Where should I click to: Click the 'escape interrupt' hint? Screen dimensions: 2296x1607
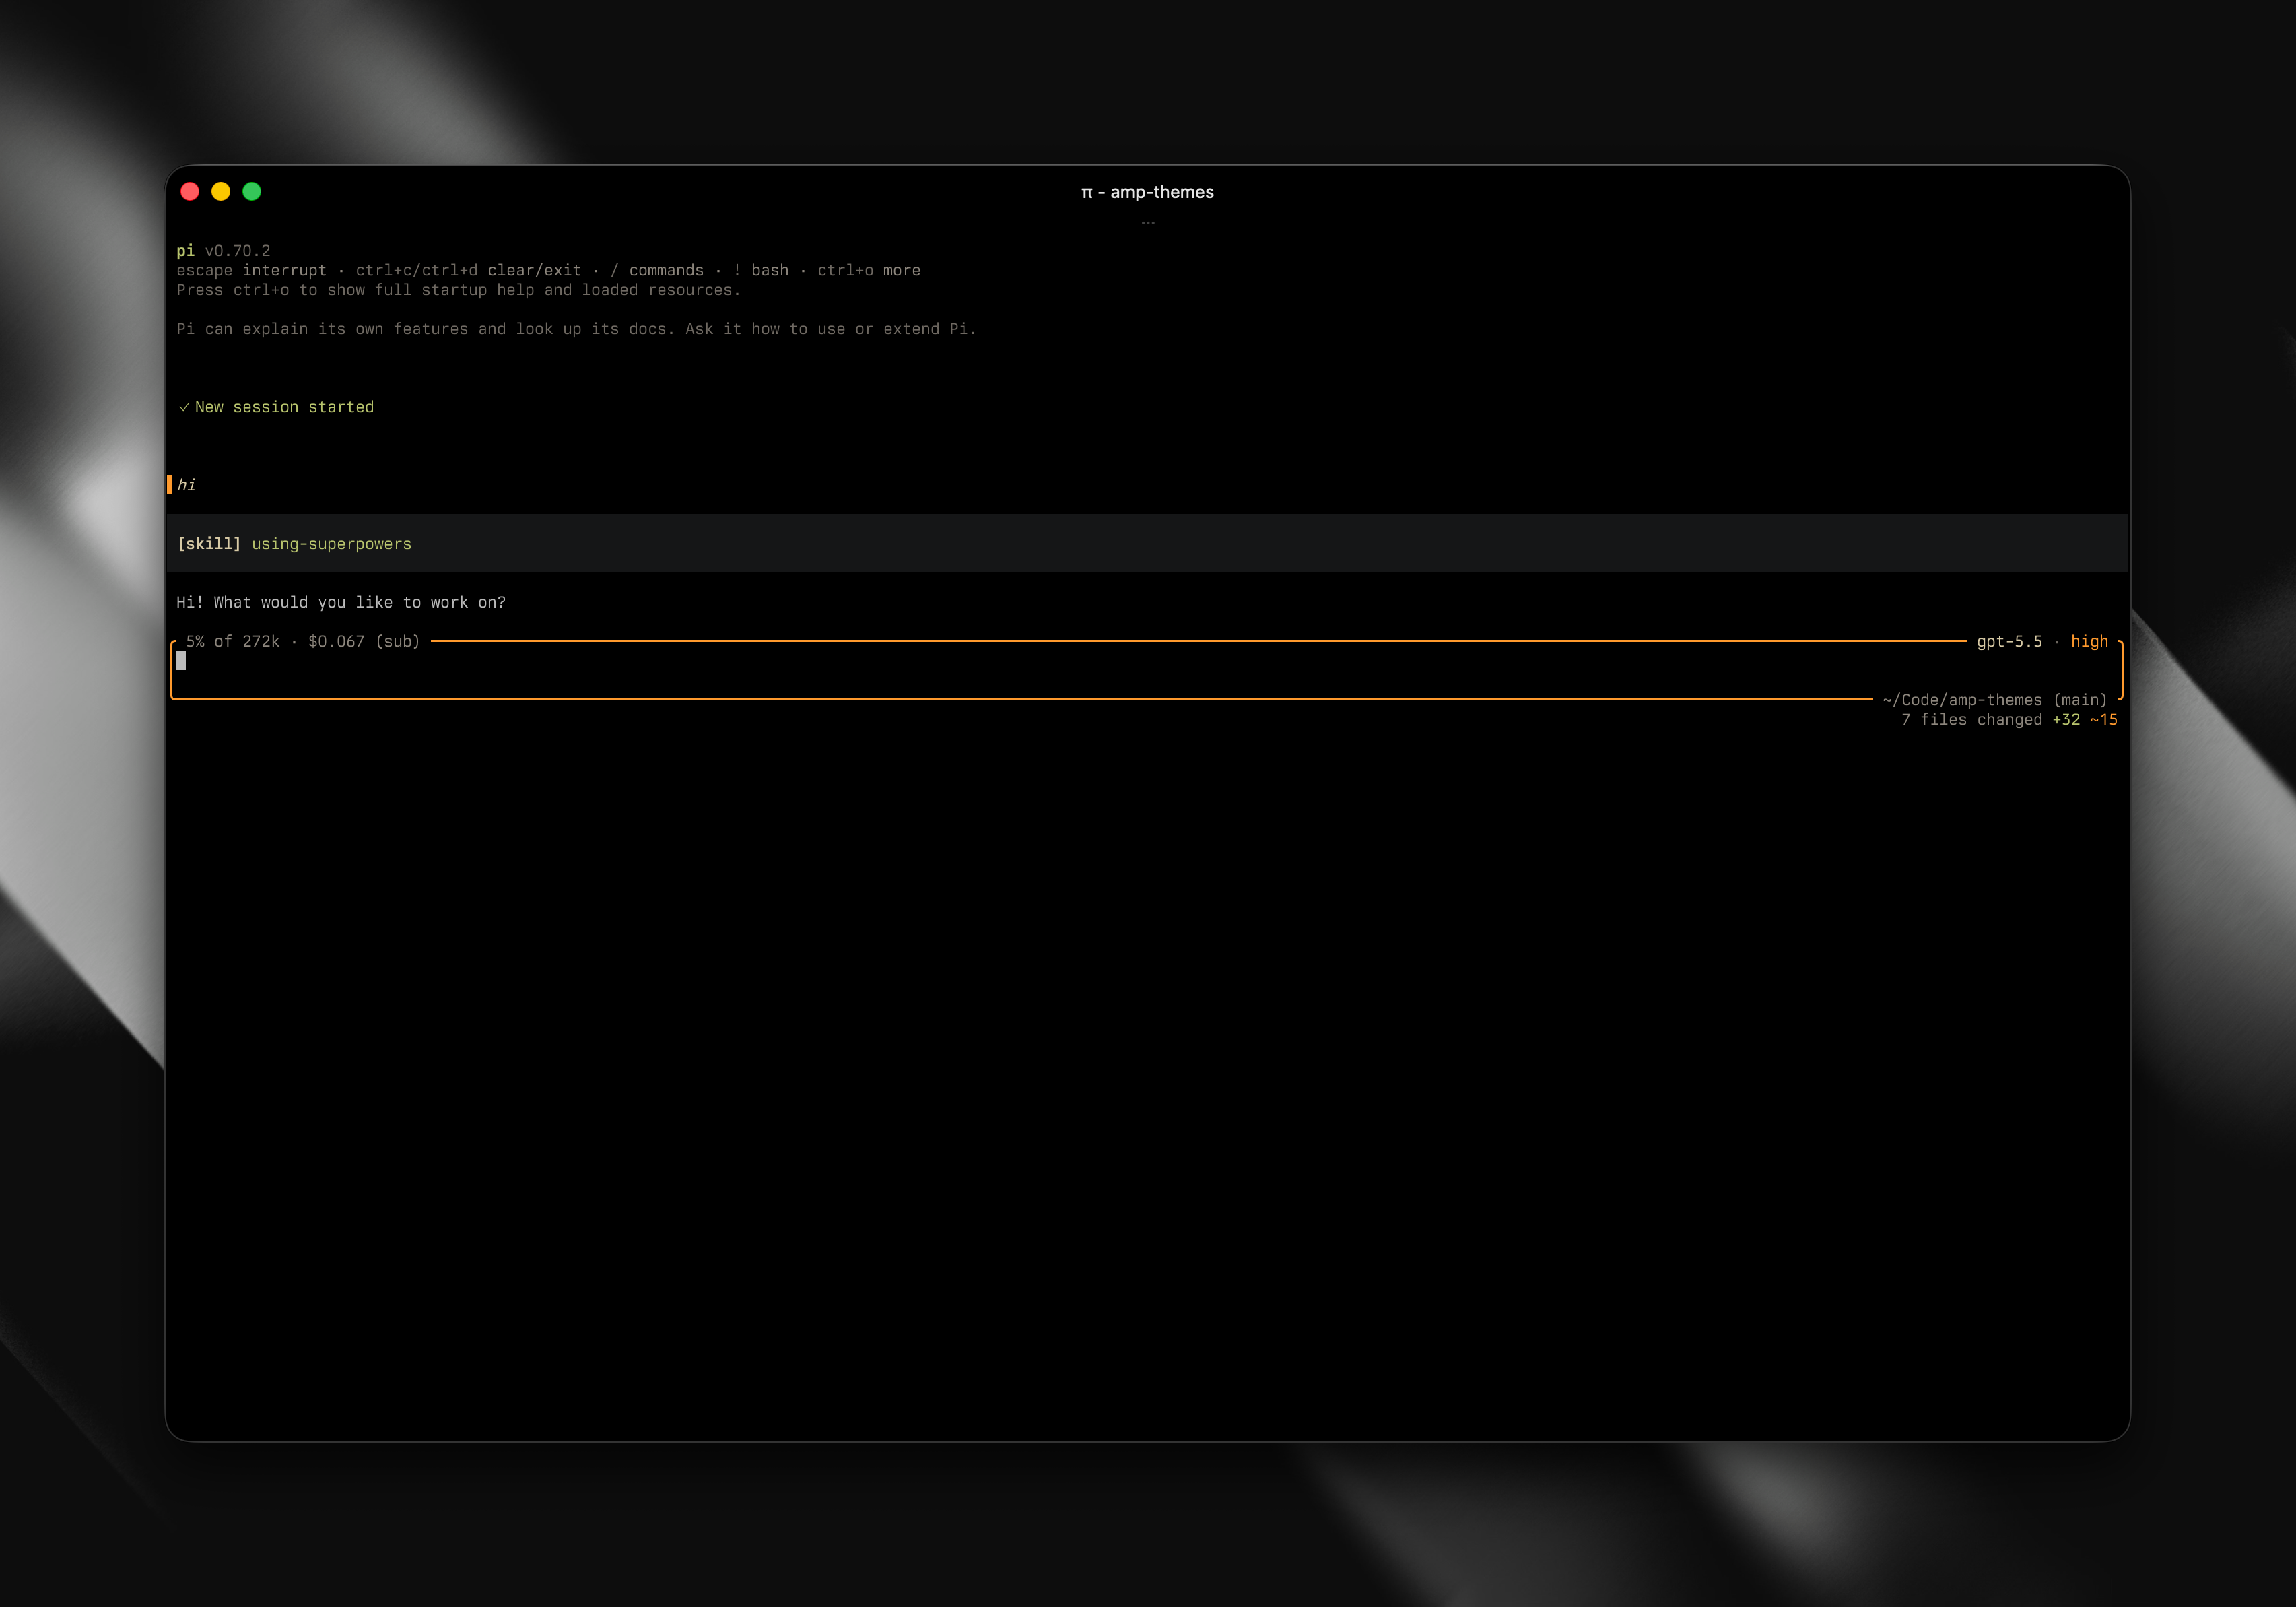[x=251, y=270]
